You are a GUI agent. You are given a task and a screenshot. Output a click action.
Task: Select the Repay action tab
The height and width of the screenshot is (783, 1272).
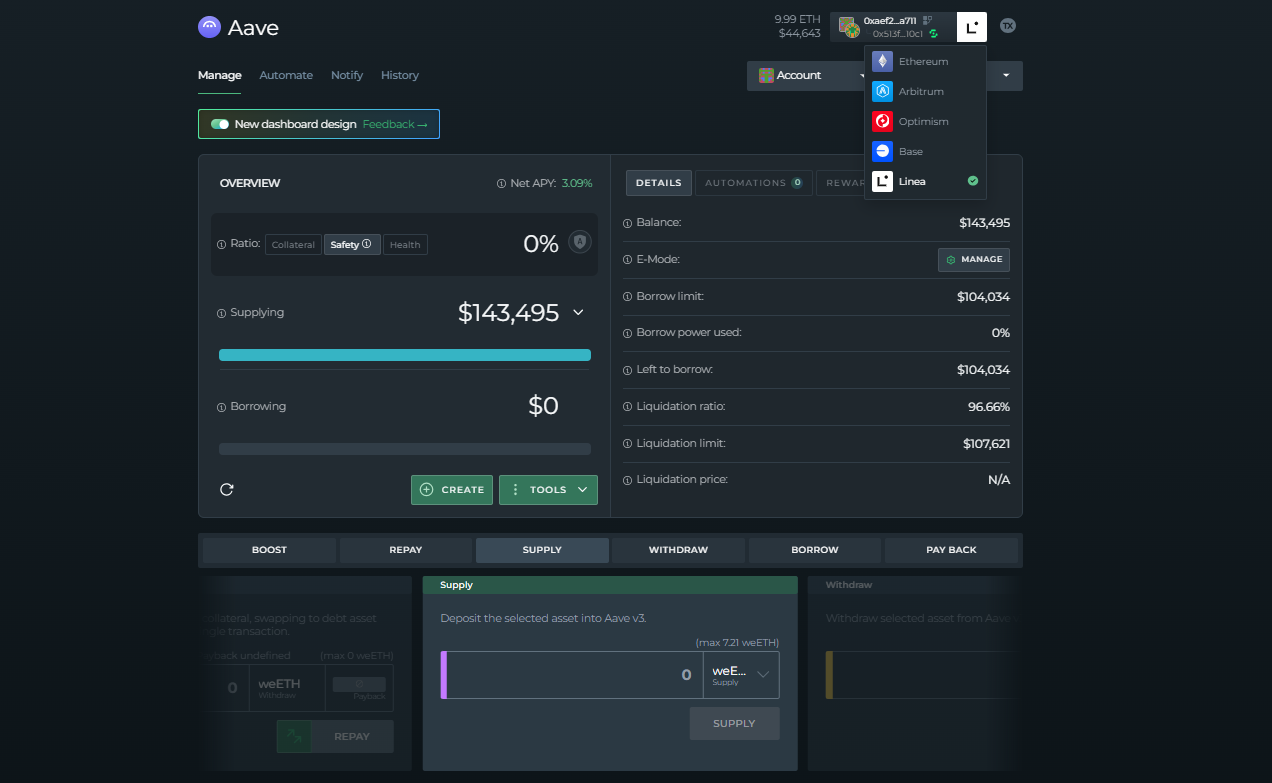point(406,550)
